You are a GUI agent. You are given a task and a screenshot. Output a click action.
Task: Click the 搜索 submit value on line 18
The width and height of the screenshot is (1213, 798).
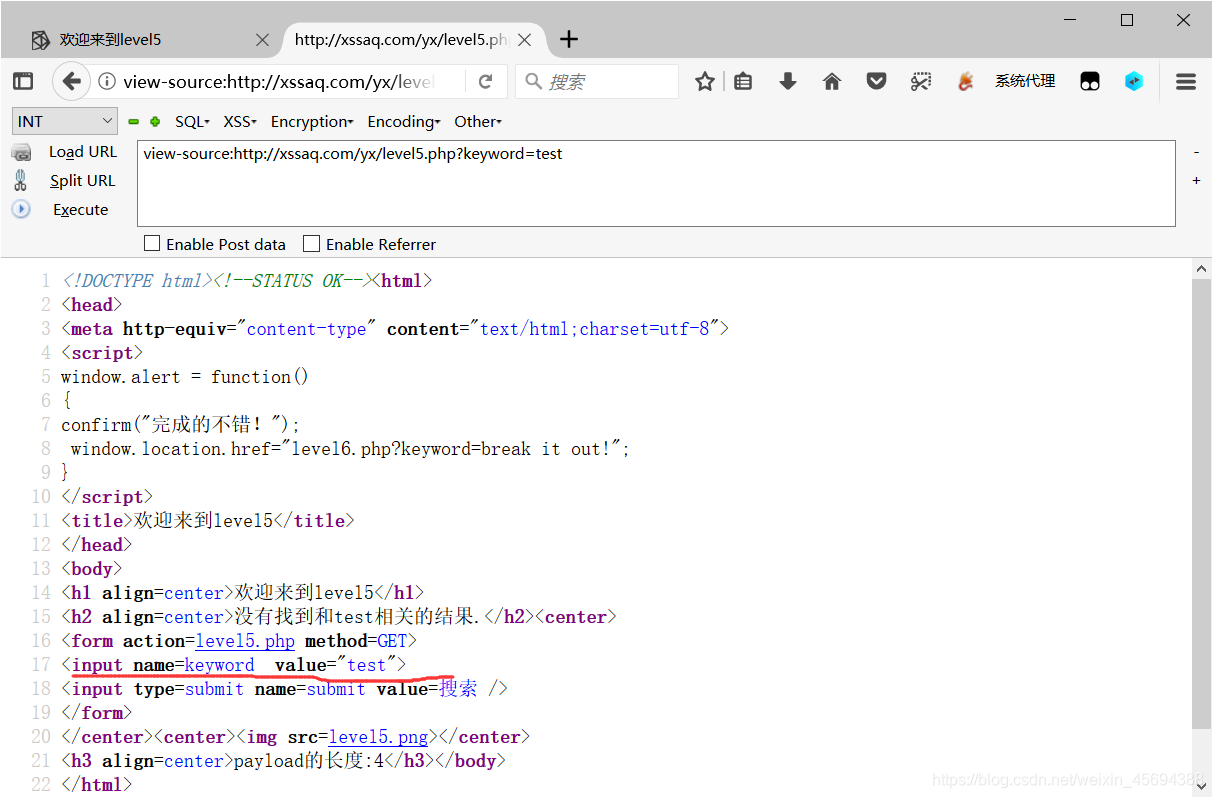pos(459,689)
